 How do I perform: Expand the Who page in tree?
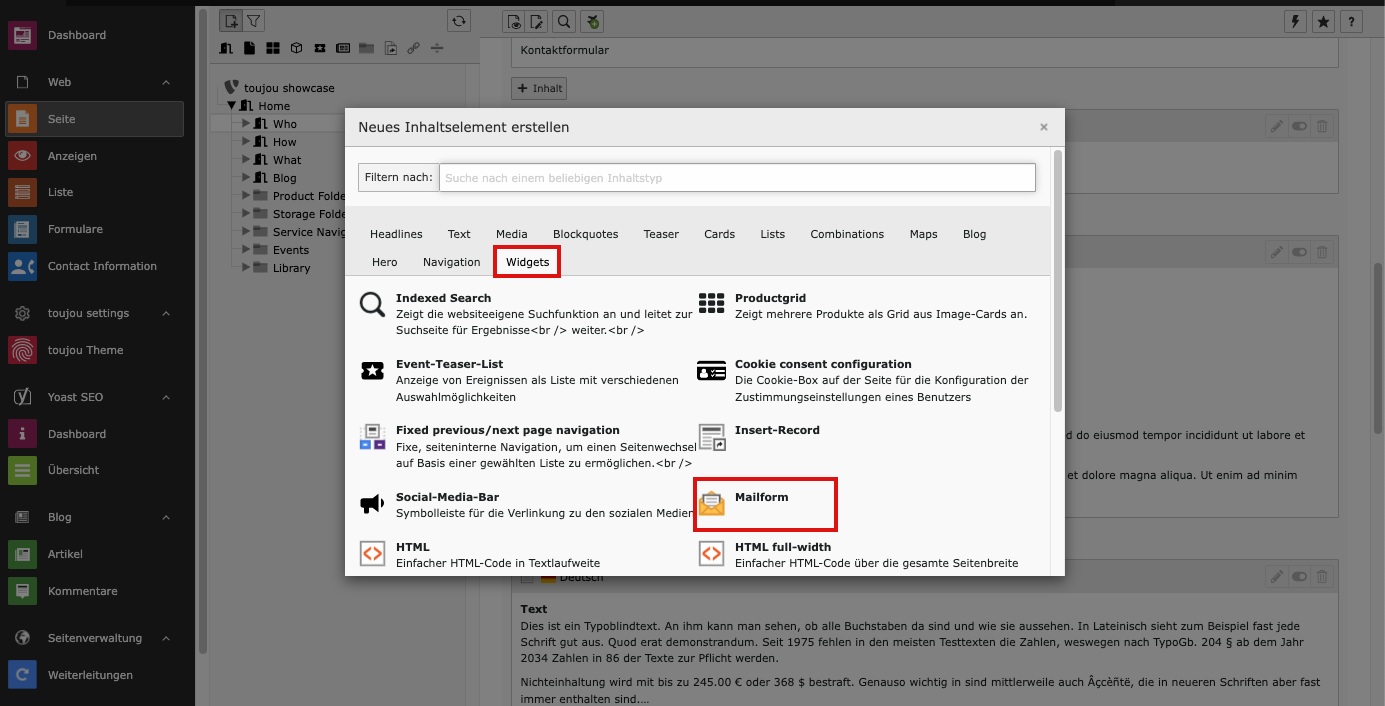click(246, 124)
